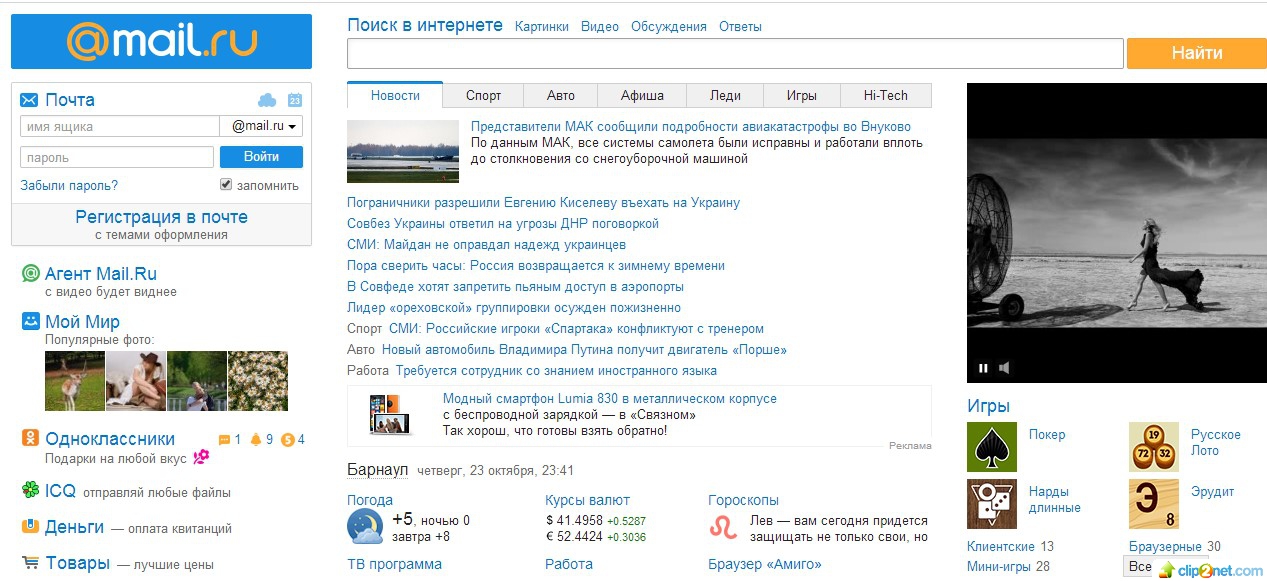Toggle the запомнить checkbox
This screenshot has height=581, width=1267.
coord(226,185)
